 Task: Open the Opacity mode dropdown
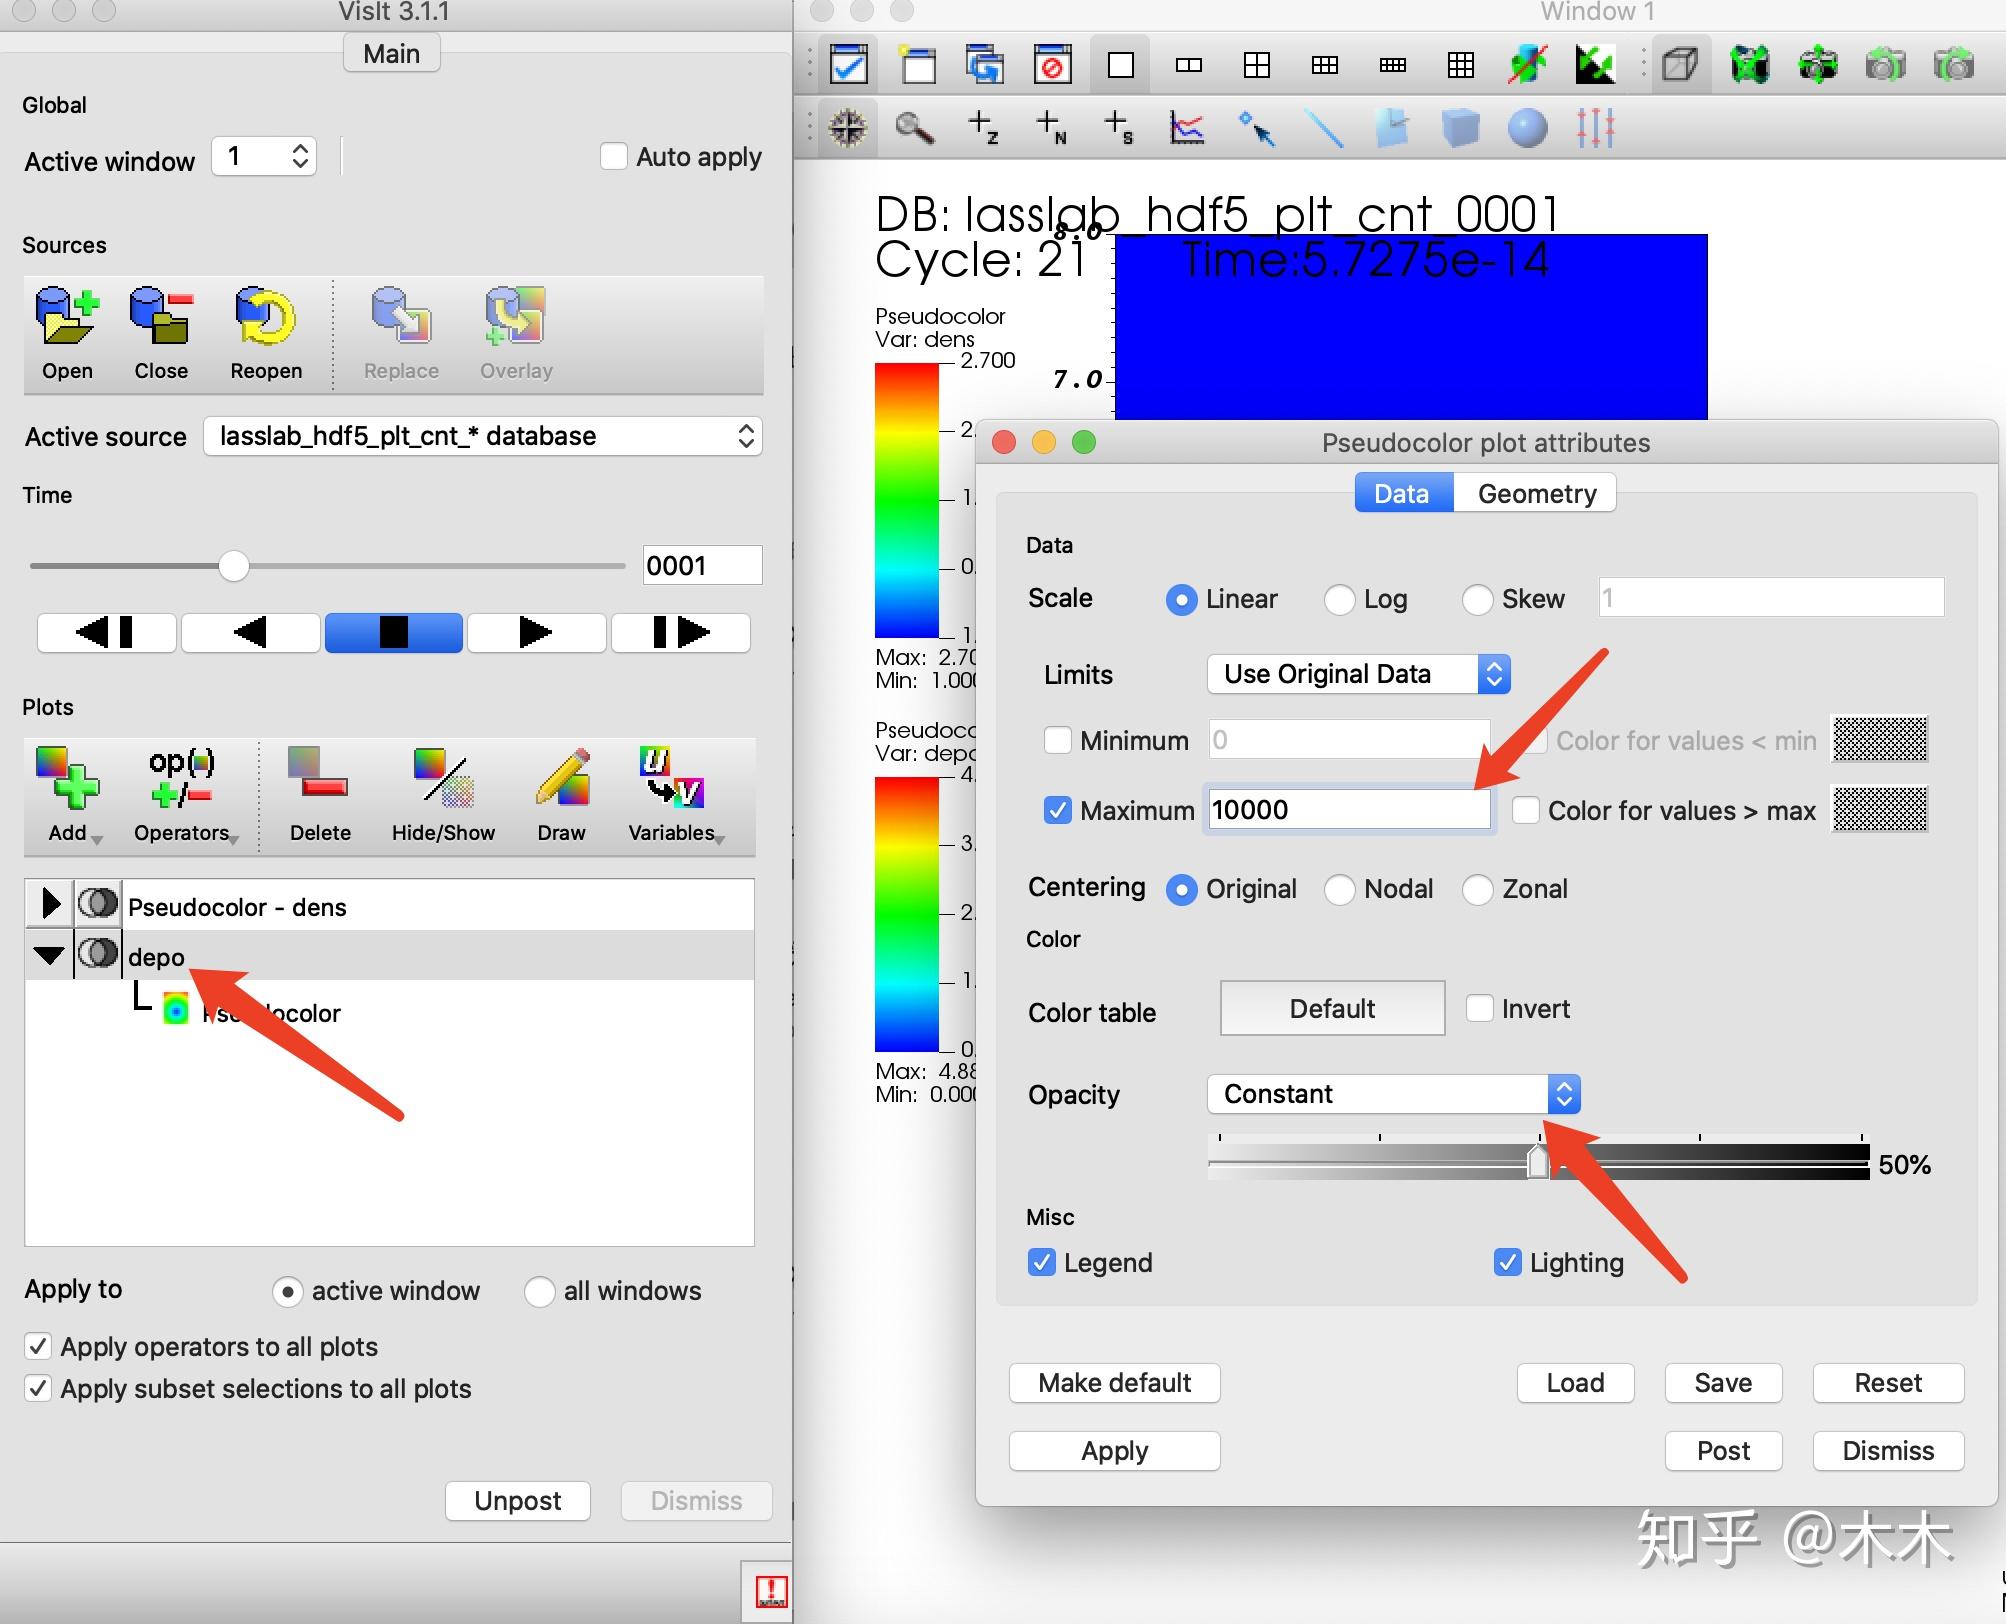coord(1393,1094)
